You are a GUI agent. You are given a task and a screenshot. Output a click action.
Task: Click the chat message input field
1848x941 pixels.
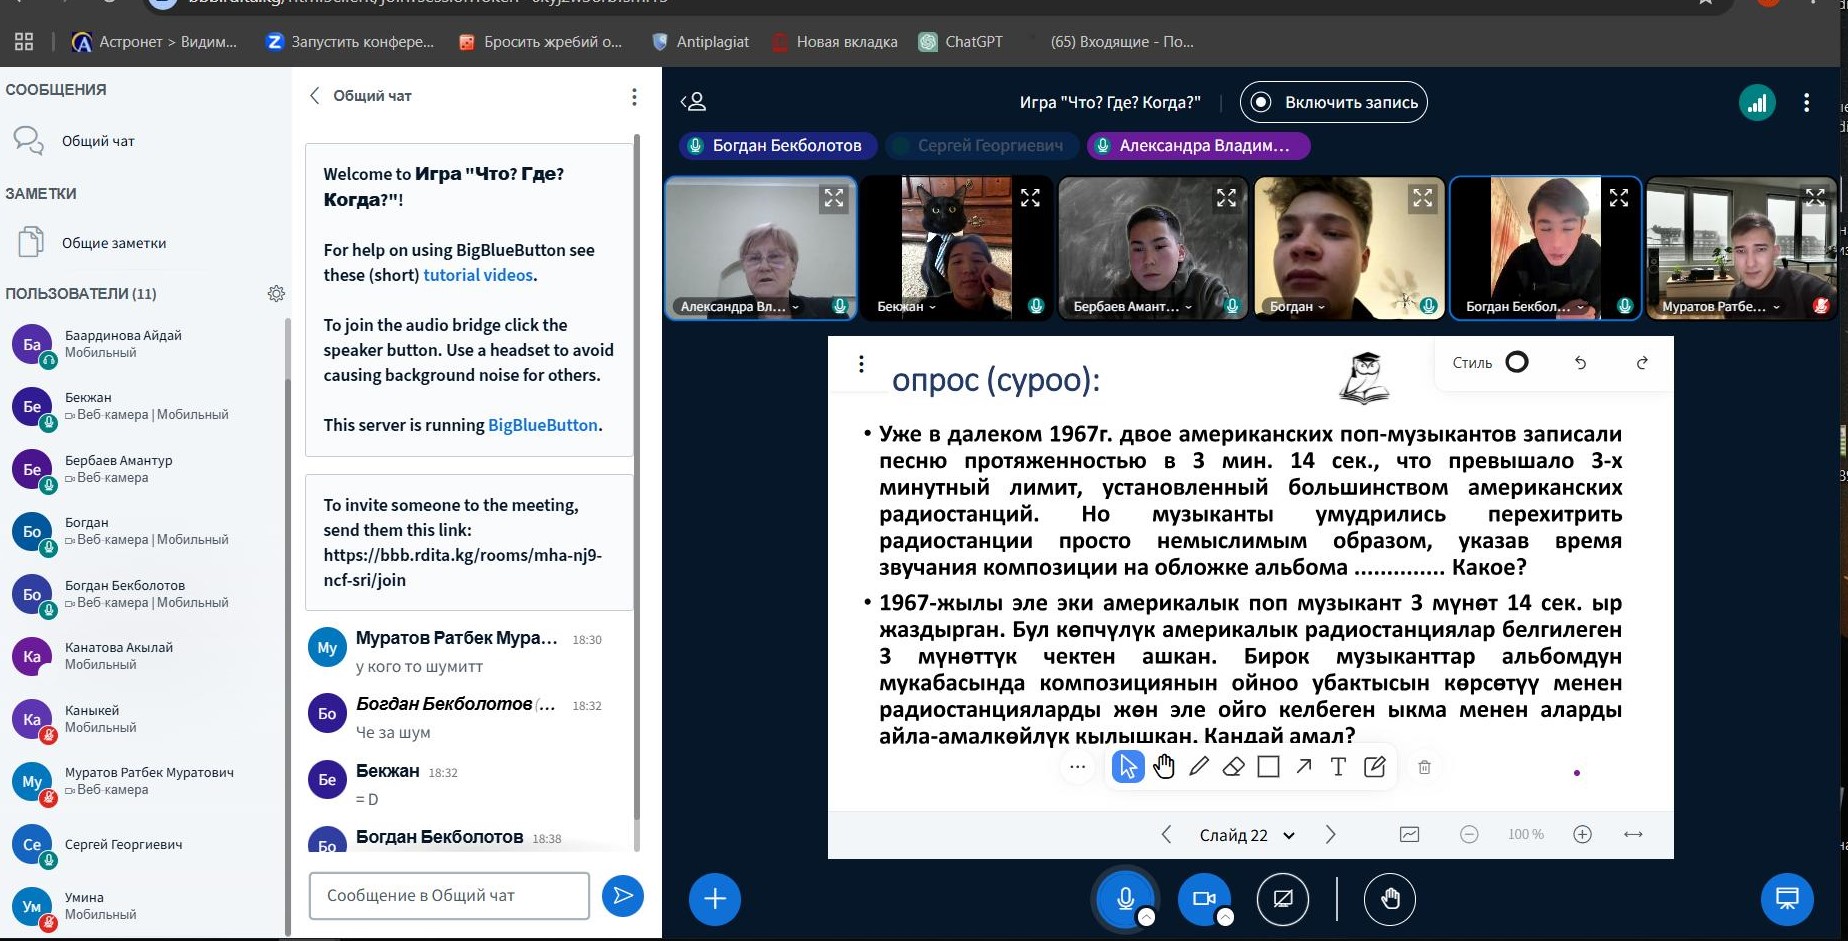449,895
